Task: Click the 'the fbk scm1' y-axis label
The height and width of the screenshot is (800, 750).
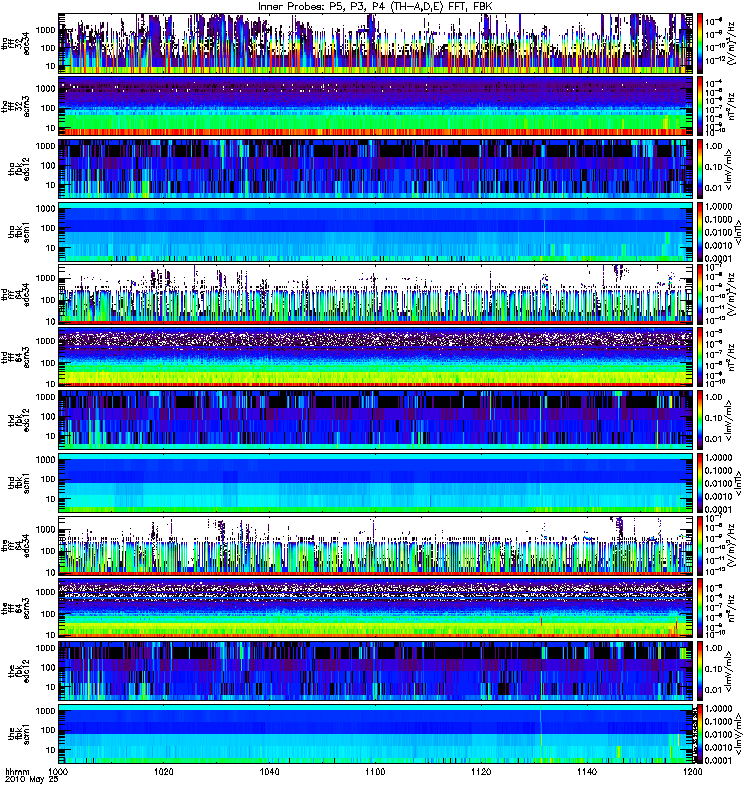Action: point(18,734)
